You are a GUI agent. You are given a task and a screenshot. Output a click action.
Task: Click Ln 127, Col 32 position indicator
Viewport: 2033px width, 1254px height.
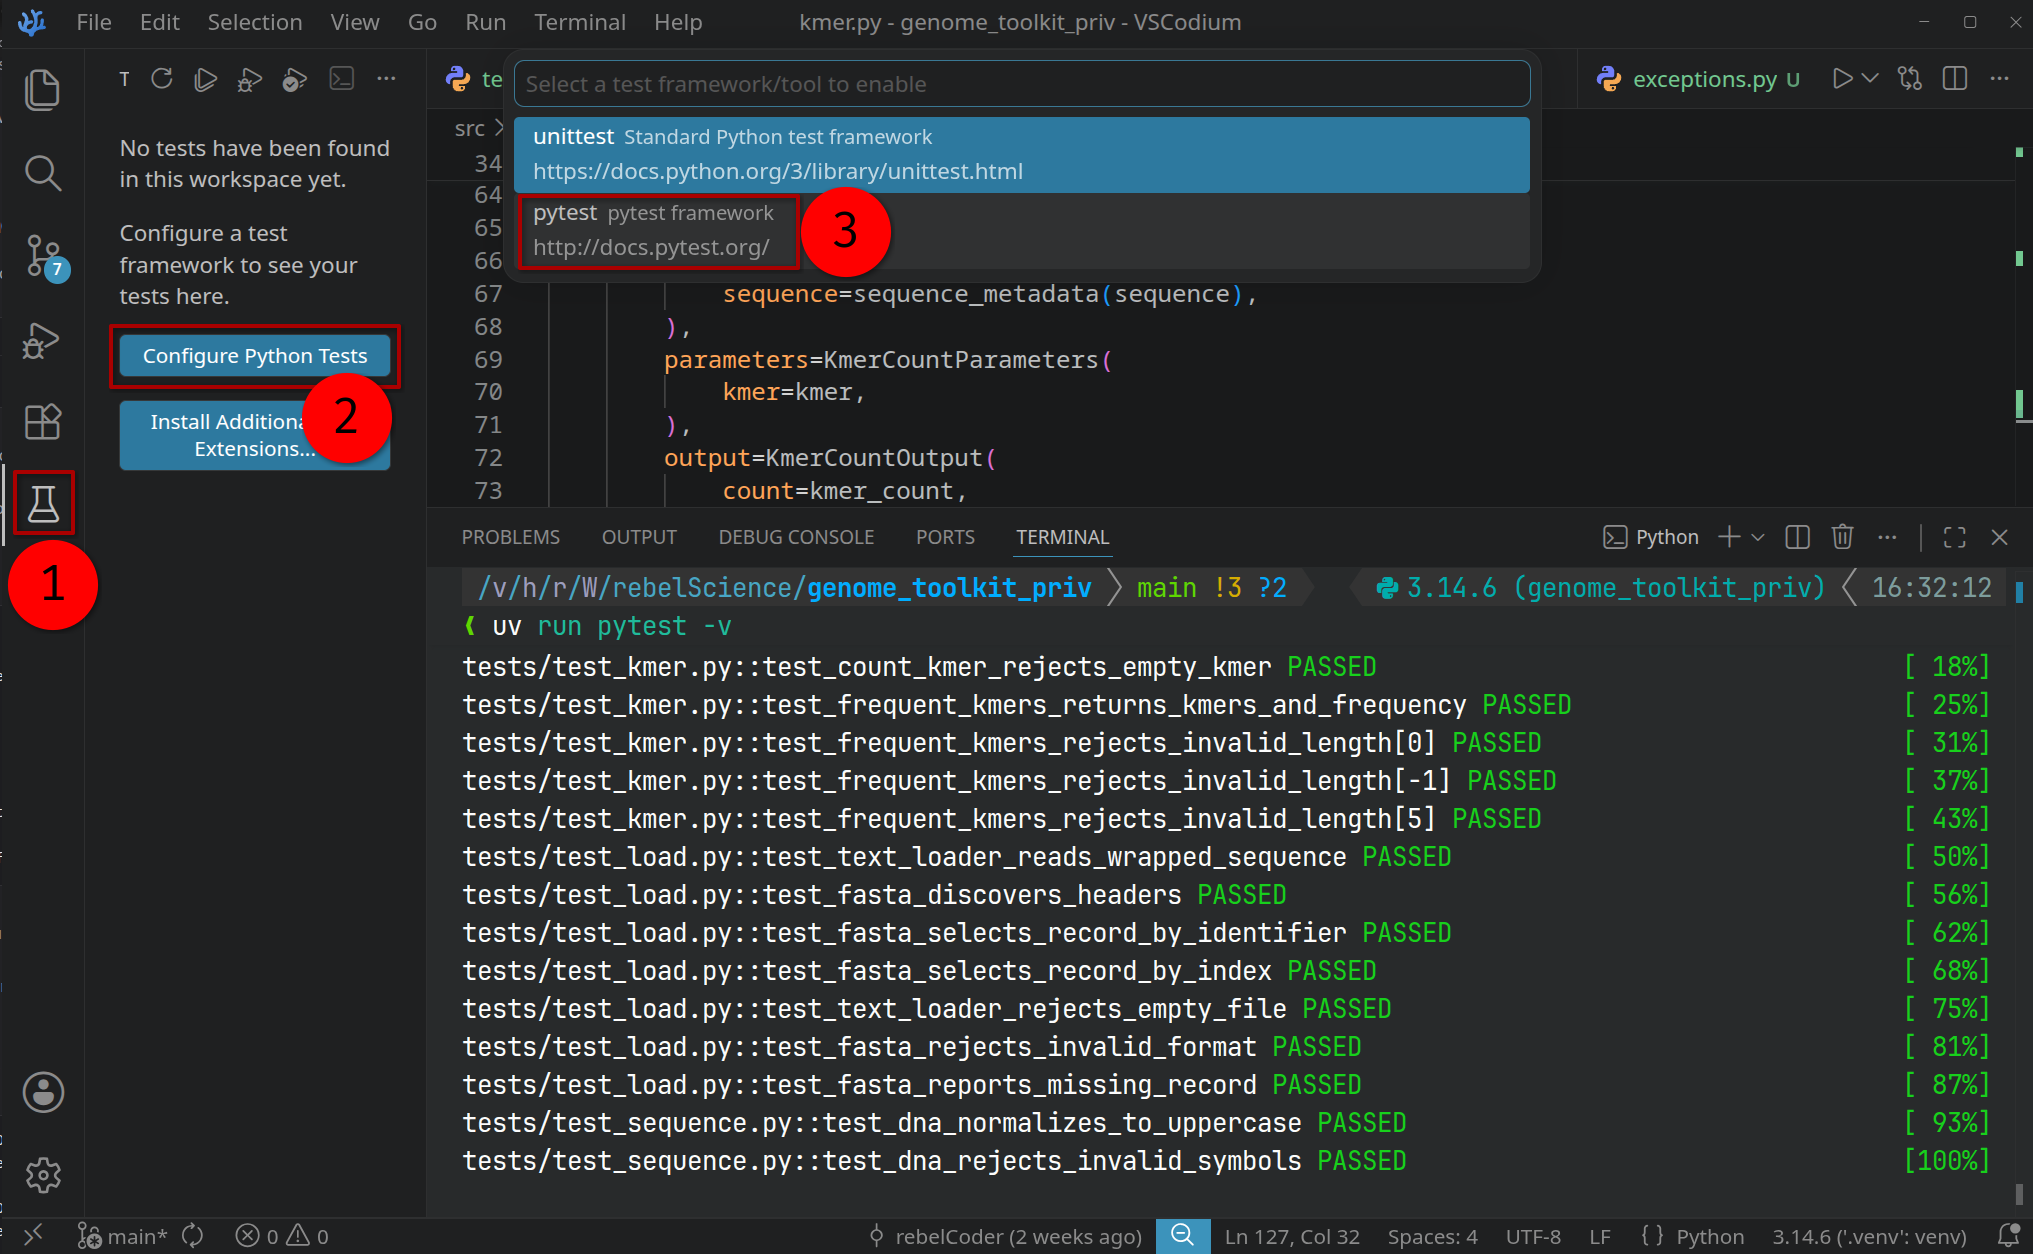click(1292, 1236)
